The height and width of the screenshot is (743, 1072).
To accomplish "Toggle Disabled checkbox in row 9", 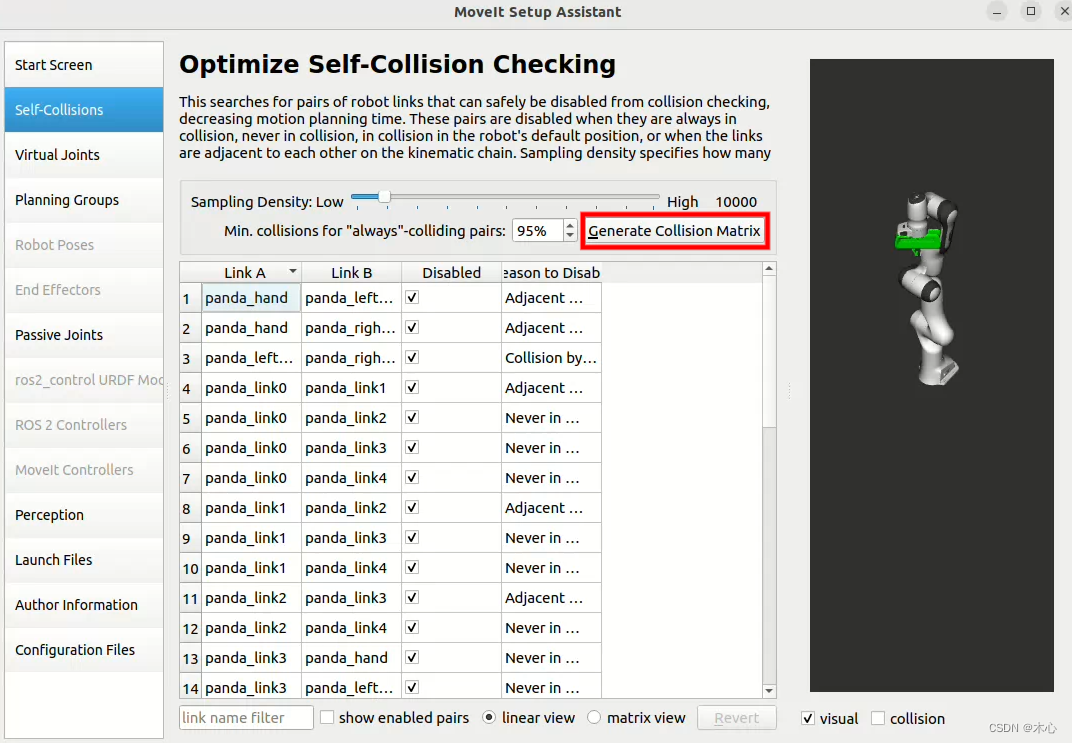I will [412, 539].
